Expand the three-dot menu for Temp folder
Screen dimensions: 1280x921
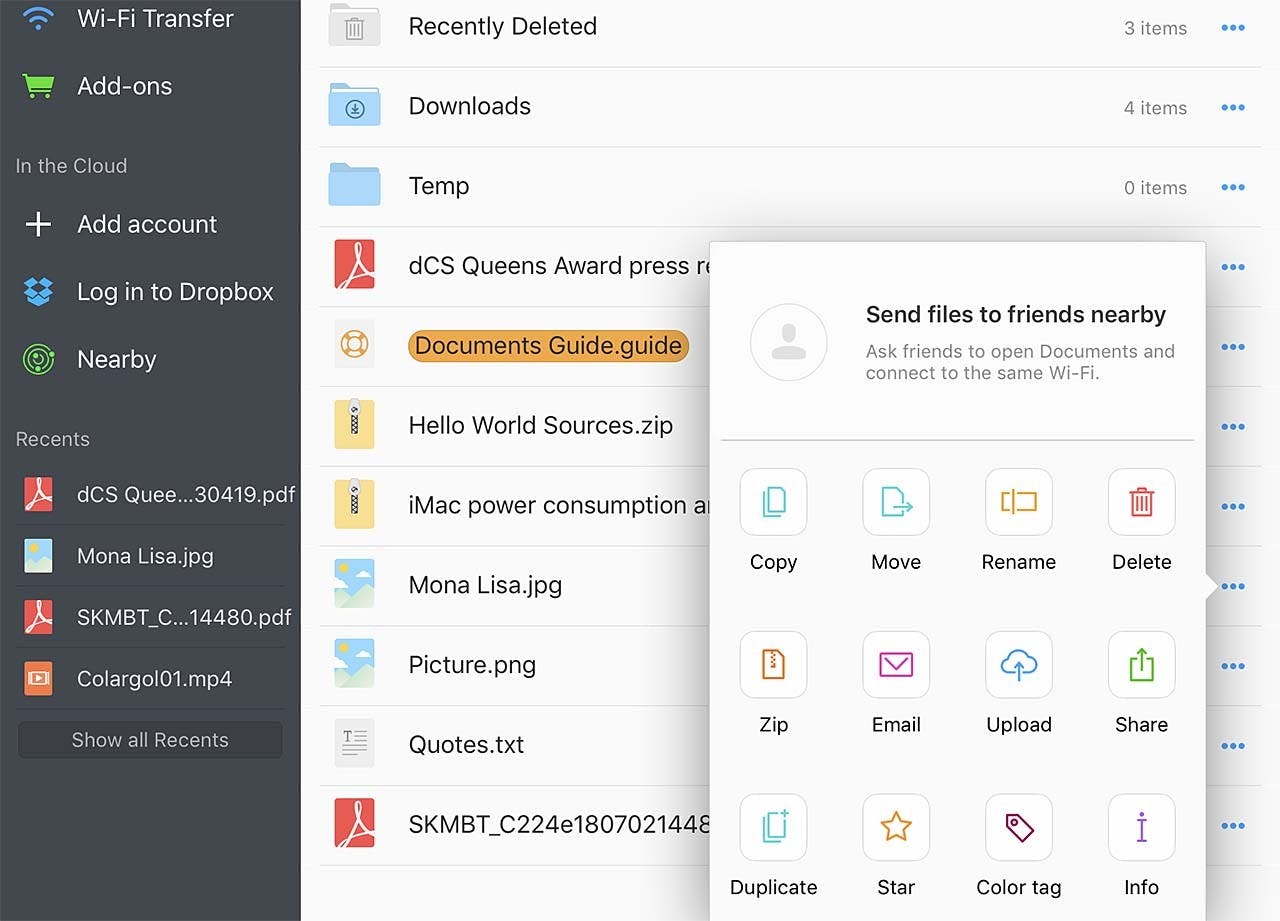[1233, 188]
